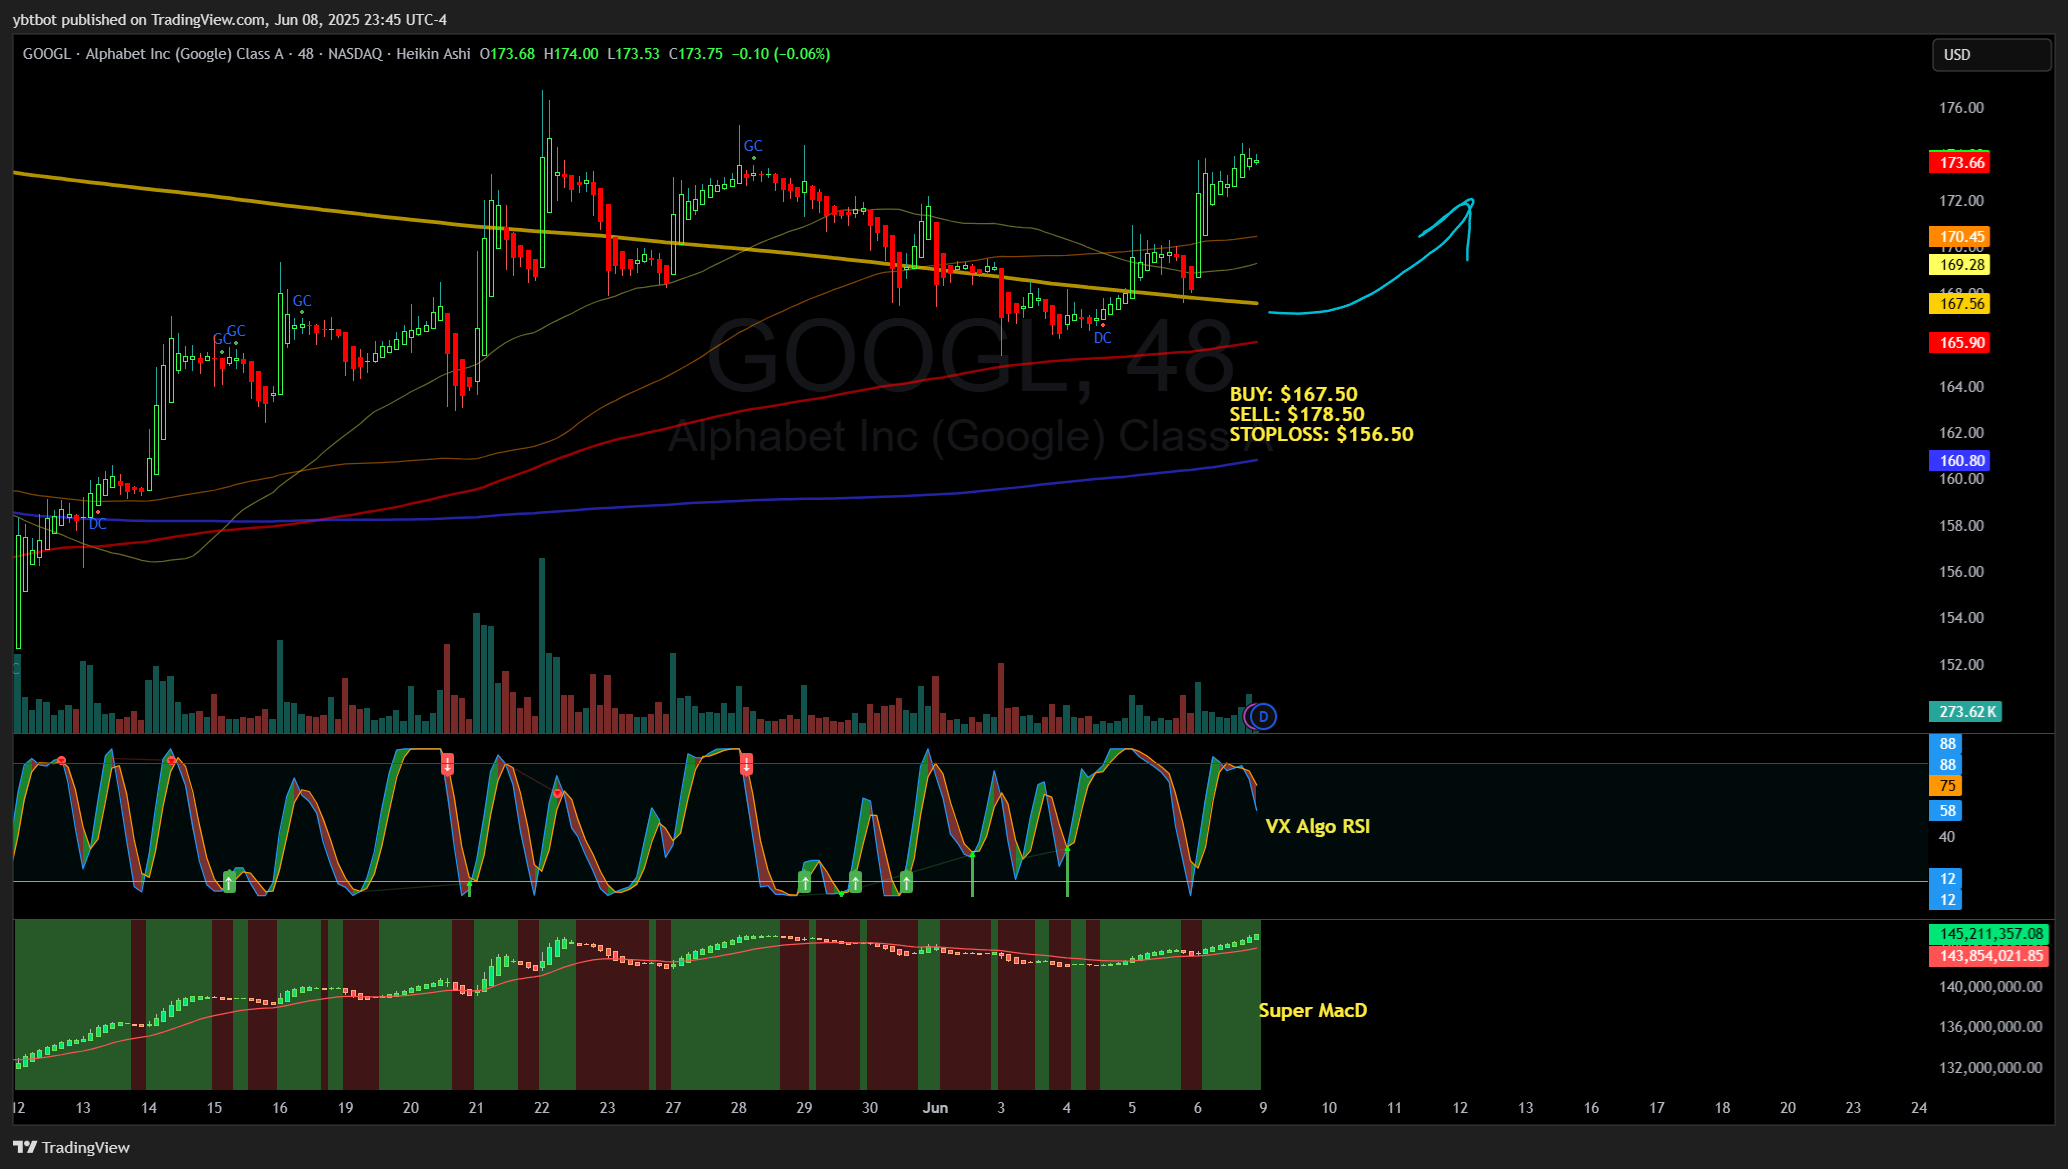Click the Jun month label on time axis

click(935, 1108)
